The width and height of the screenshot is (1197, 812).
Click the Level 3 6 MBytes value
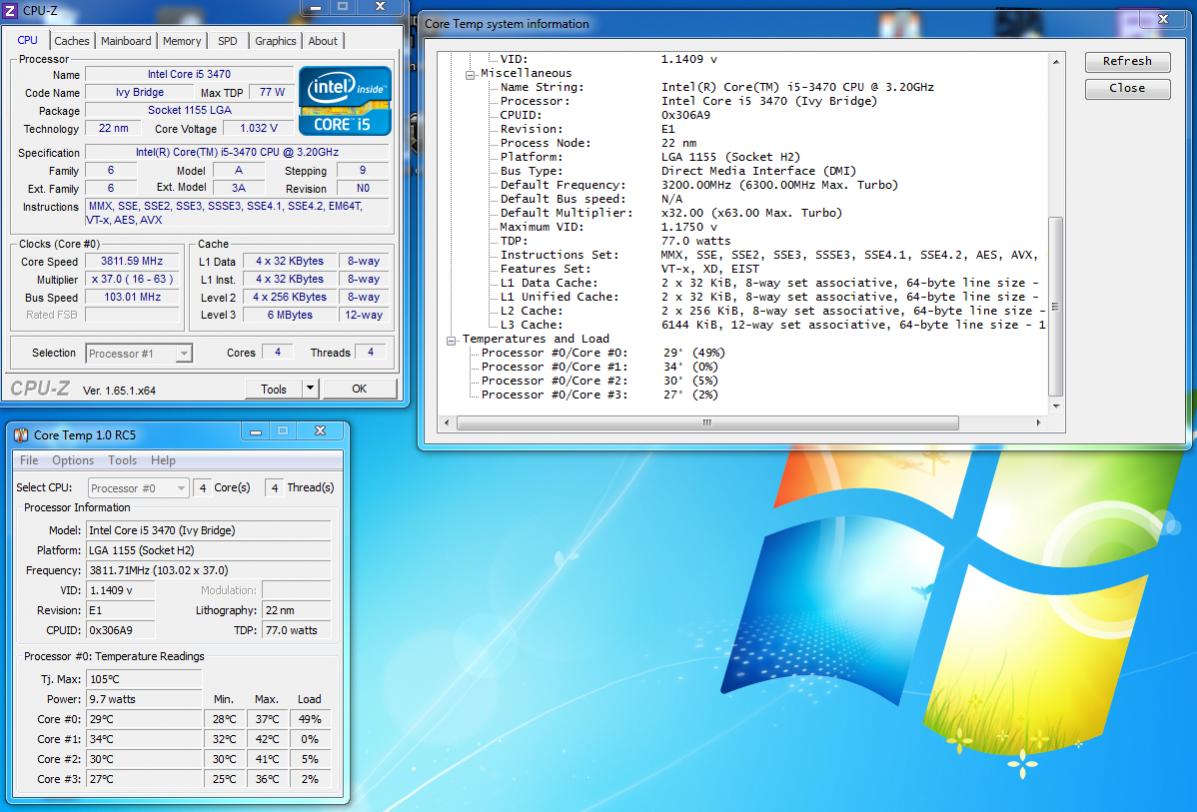pos(290,314)
